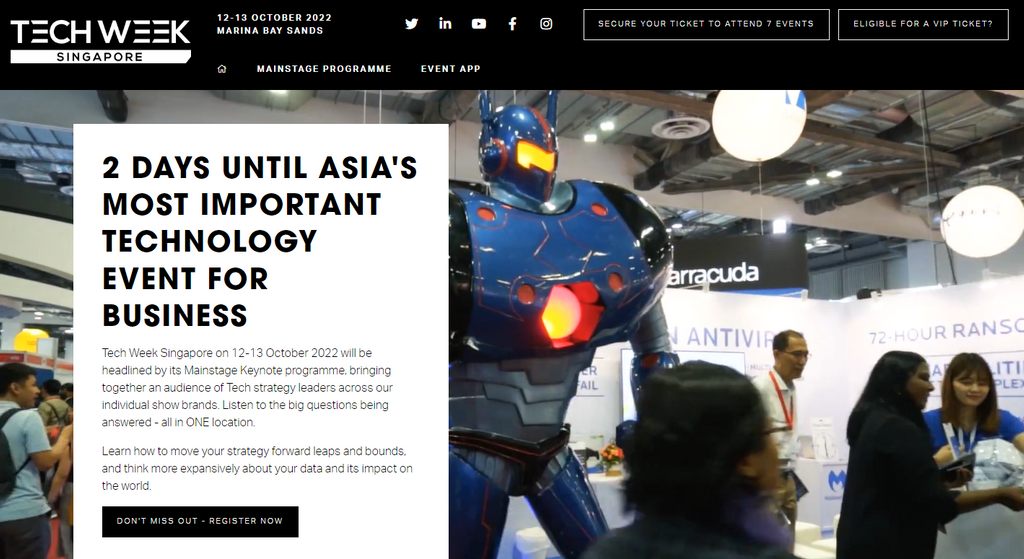
Task: Click the headline '2 Days Until Asia's'
Action: (259, 168)
